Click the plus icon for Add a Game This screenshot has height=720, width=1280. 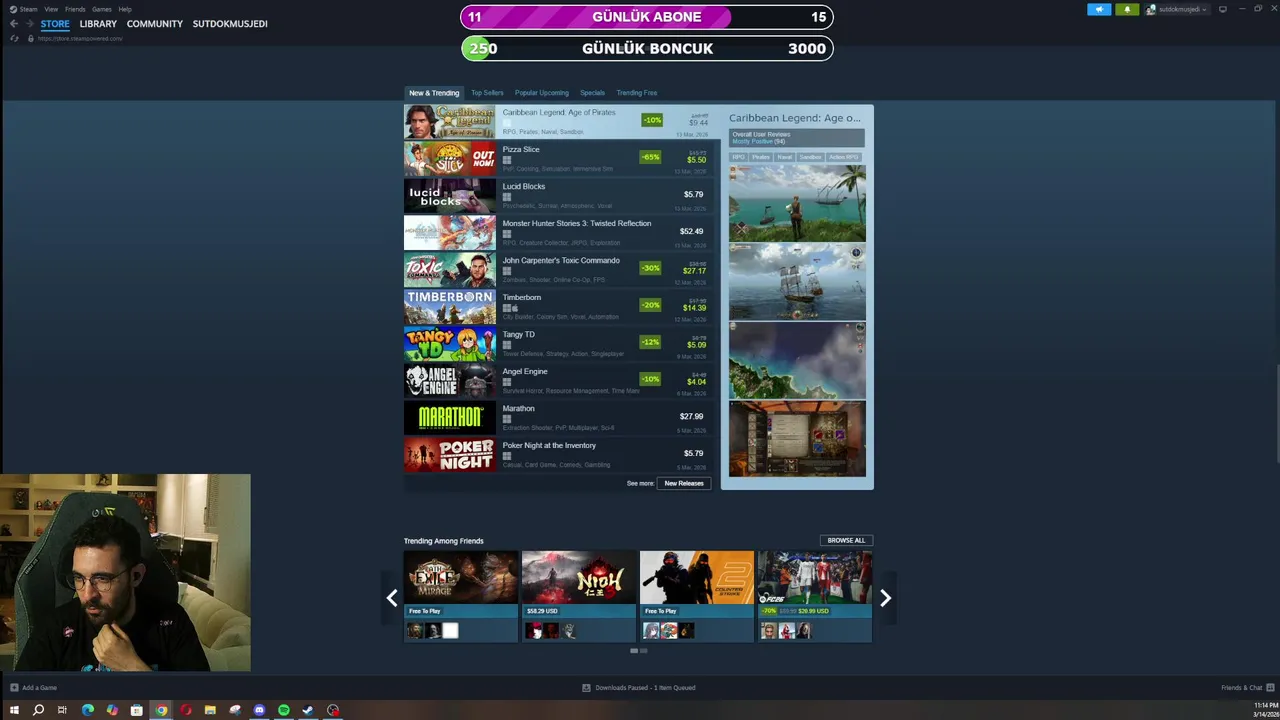coord(14,687)
